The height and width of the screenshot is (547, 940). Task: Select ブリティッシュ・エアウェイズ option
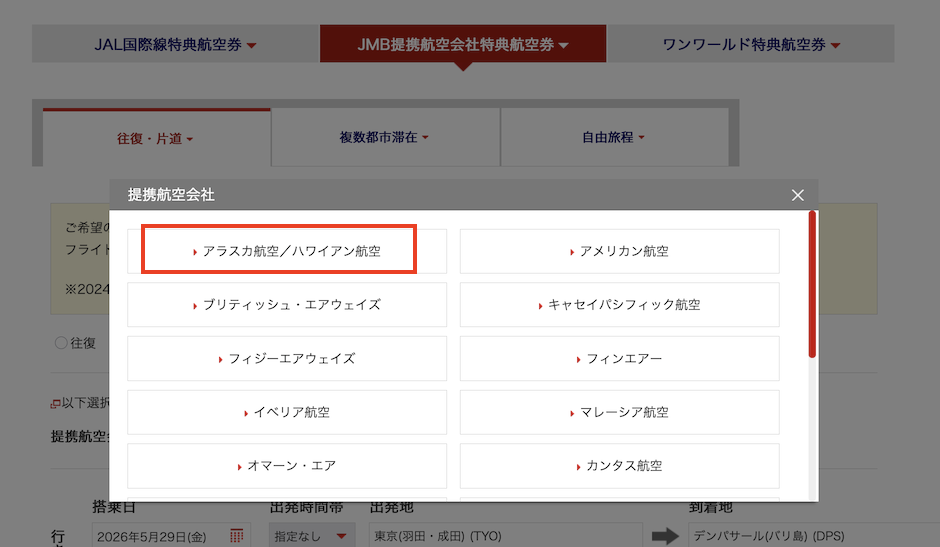(287, 305)
